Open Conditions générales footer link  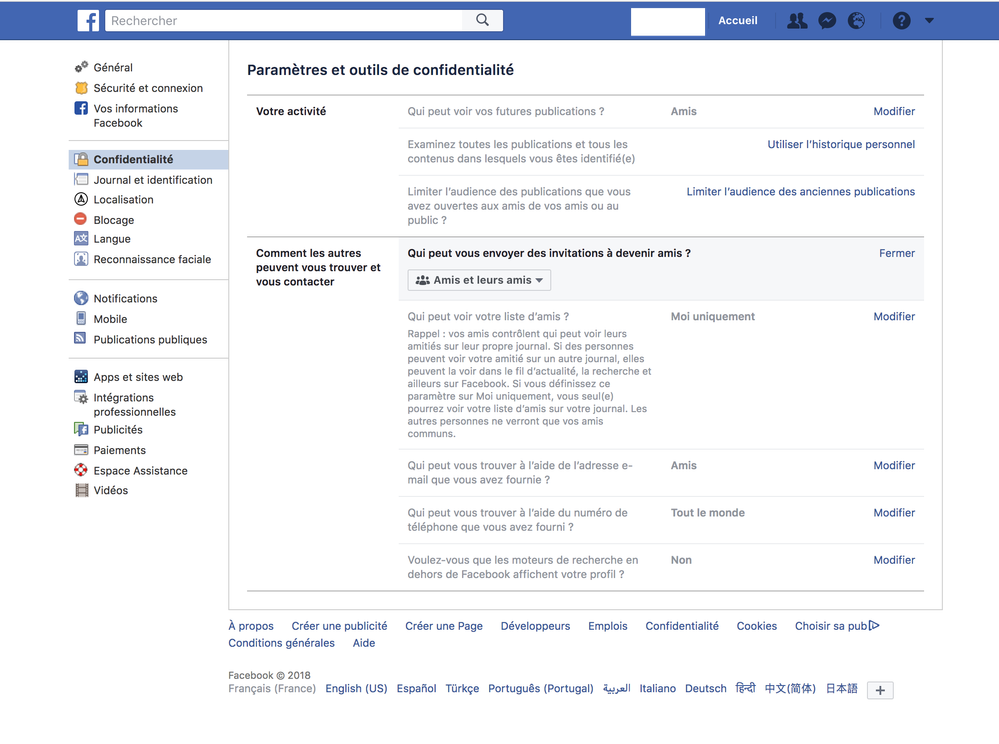[x=281, y=643]
